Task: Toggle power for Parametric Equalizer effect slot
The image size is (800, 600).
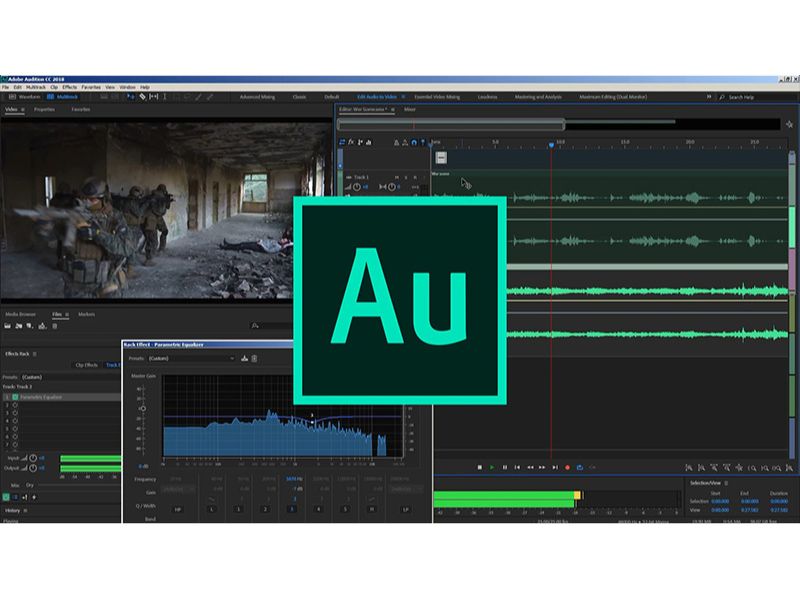Action: (x=15, y=397)
